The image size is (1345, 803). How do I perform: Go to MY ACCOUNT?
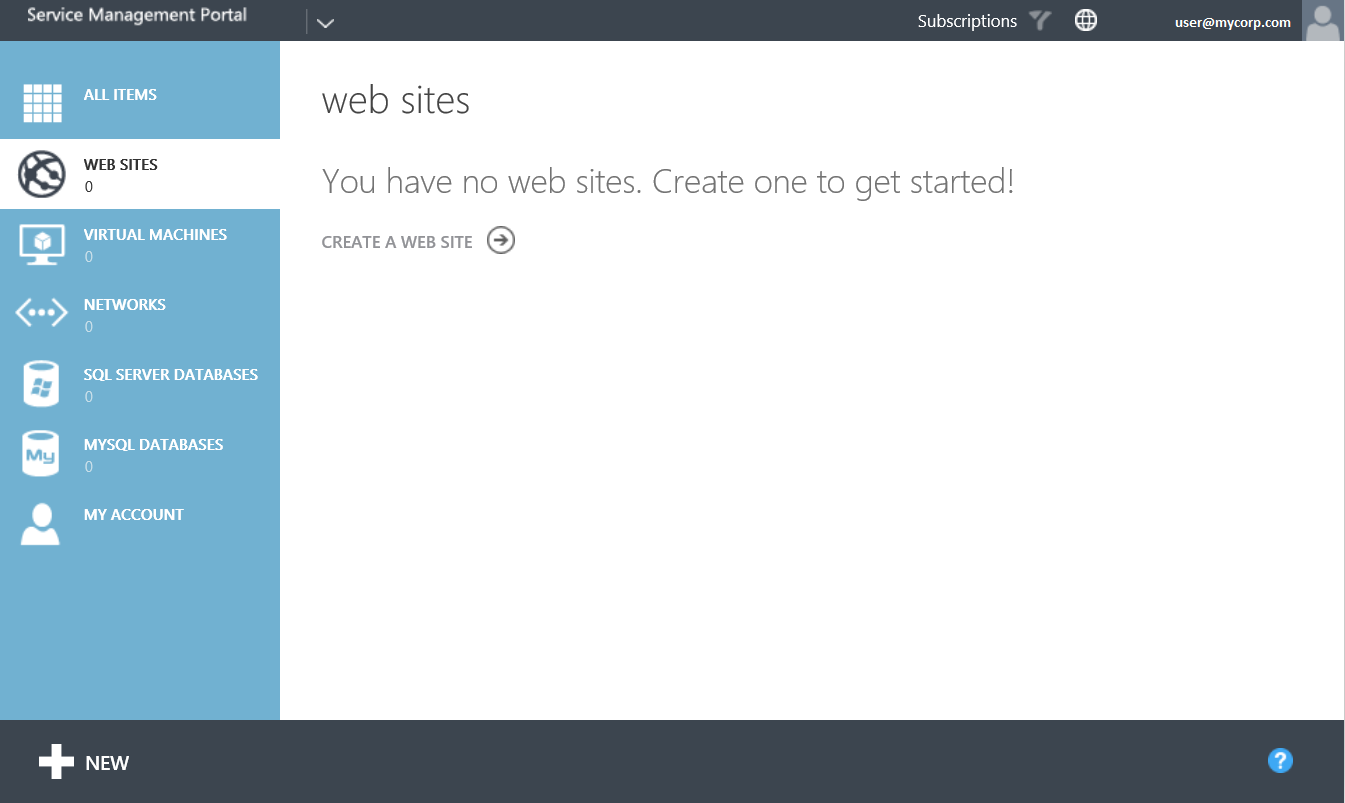[x=140, y=524]
